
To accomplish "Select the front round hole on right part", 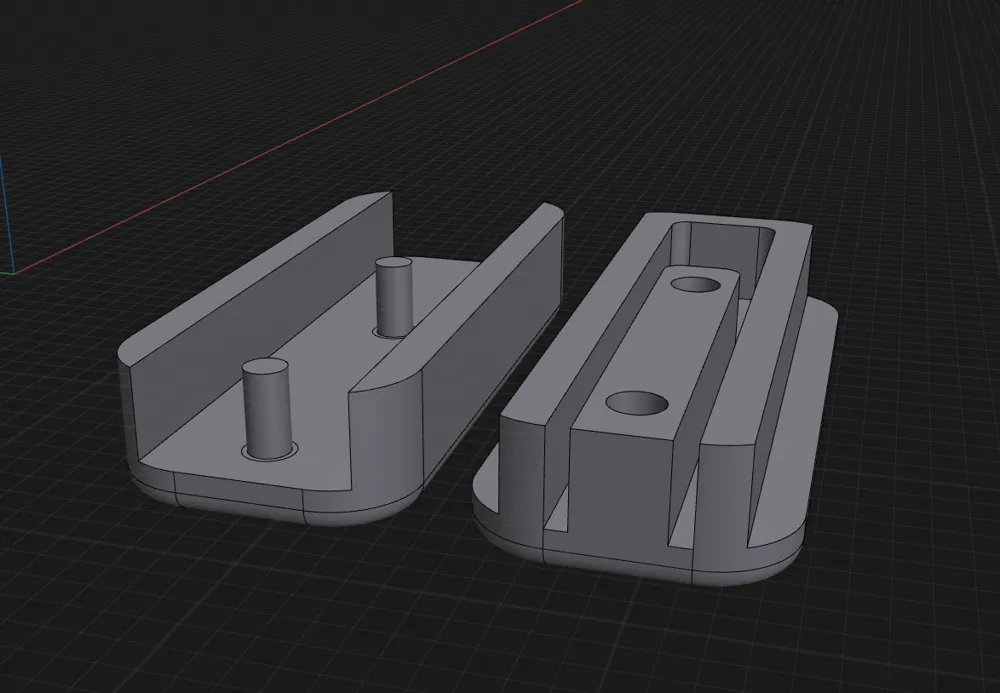I will pos(636,404).
